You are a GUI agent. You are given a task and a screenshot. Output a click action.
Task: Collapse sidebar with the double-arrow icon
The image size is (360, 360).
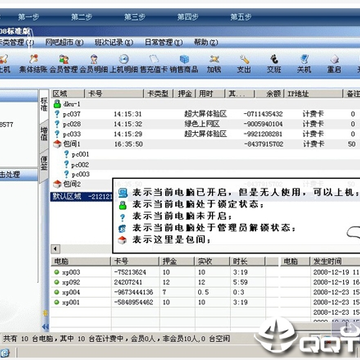coord(45,326)
